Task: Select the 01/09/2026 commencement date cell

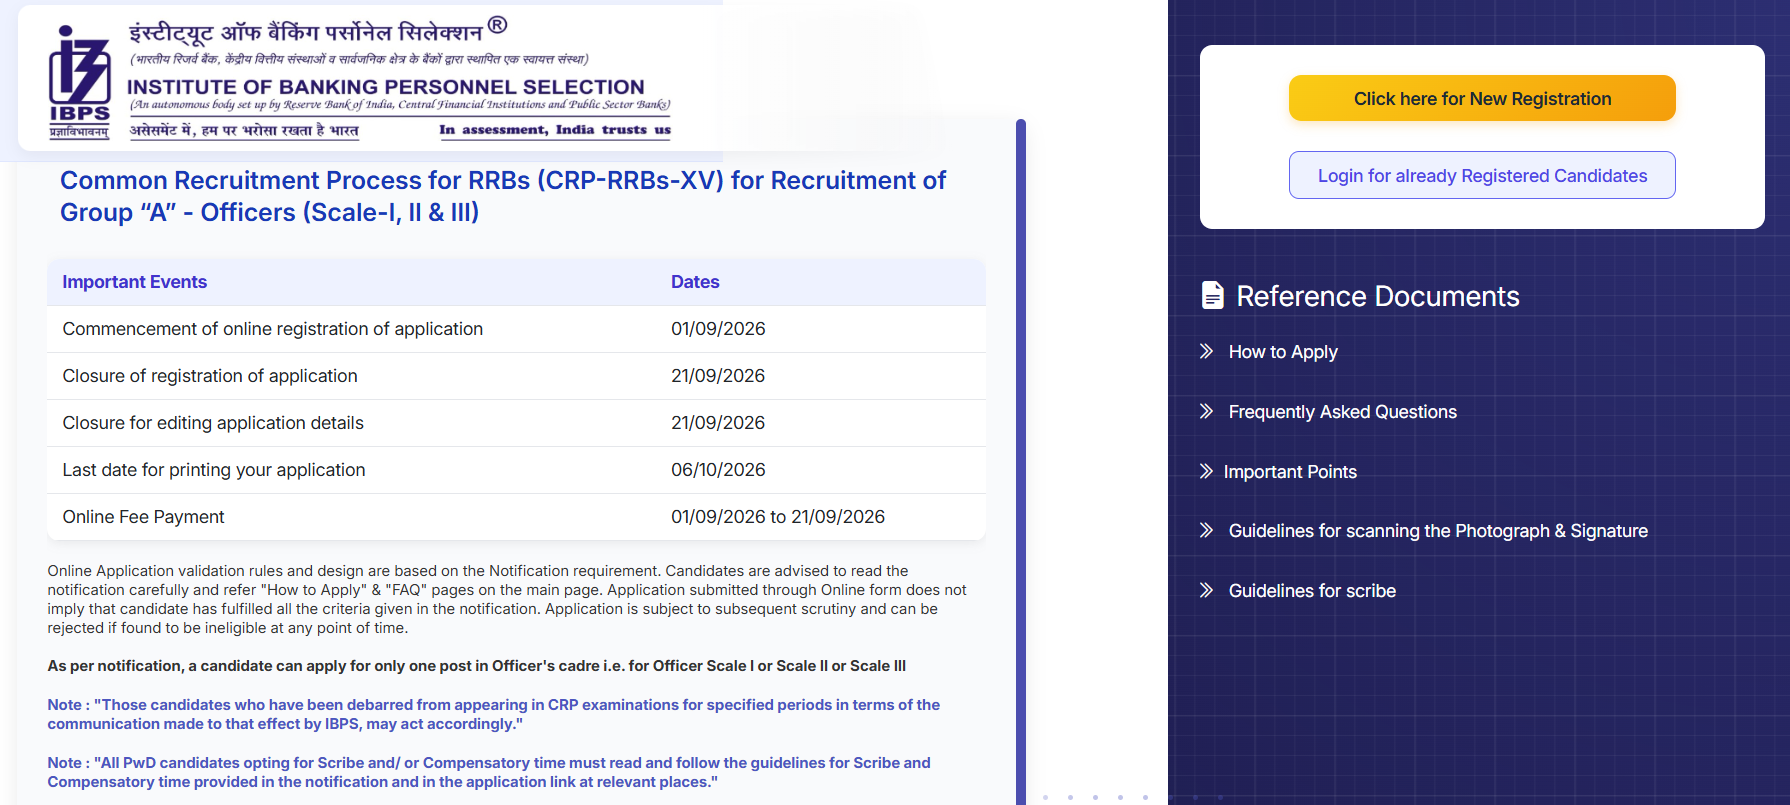Action: pyautogui.click(x=718, y=329)
